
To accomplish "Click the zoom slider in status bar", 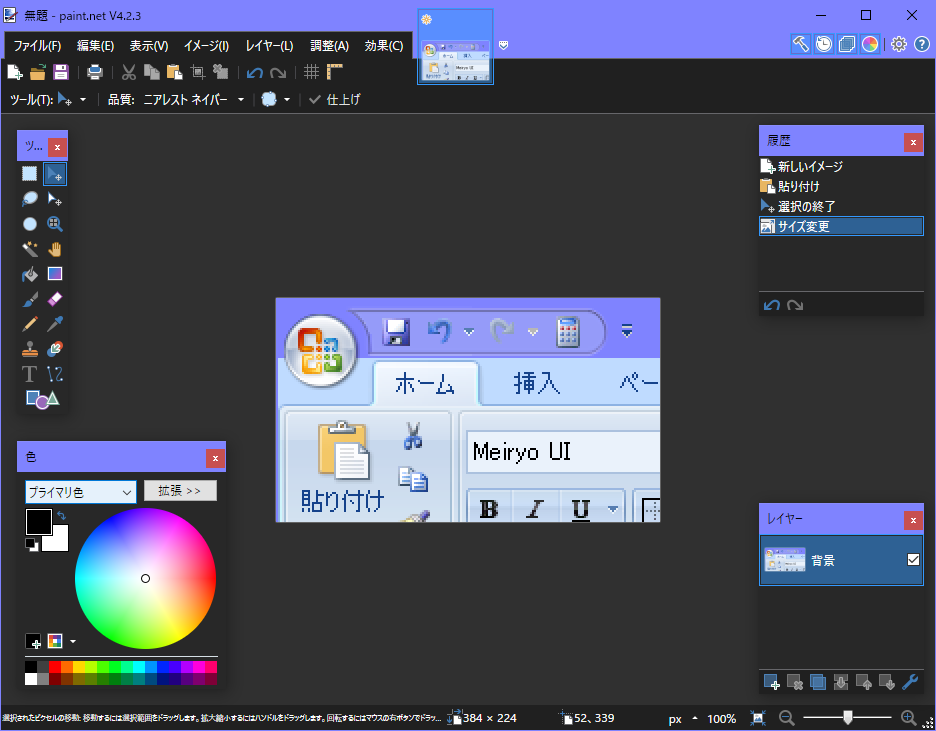I will coord(847,718).
